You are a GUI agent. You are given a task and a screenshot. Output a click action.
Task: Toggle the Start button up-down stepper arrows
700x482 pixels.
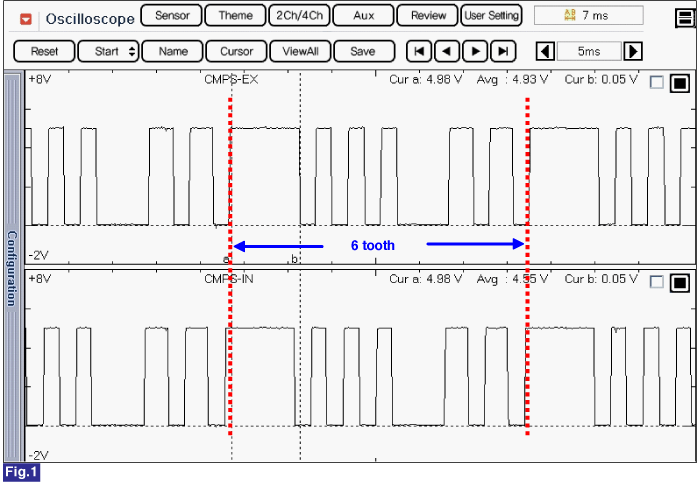click(132, 51)
